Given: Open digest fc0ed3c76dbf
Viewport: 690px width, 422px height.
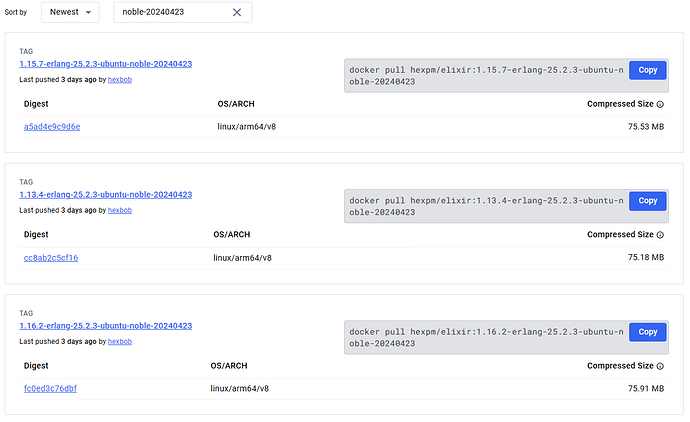Looking at the screenshot, I should click(49, 388).
